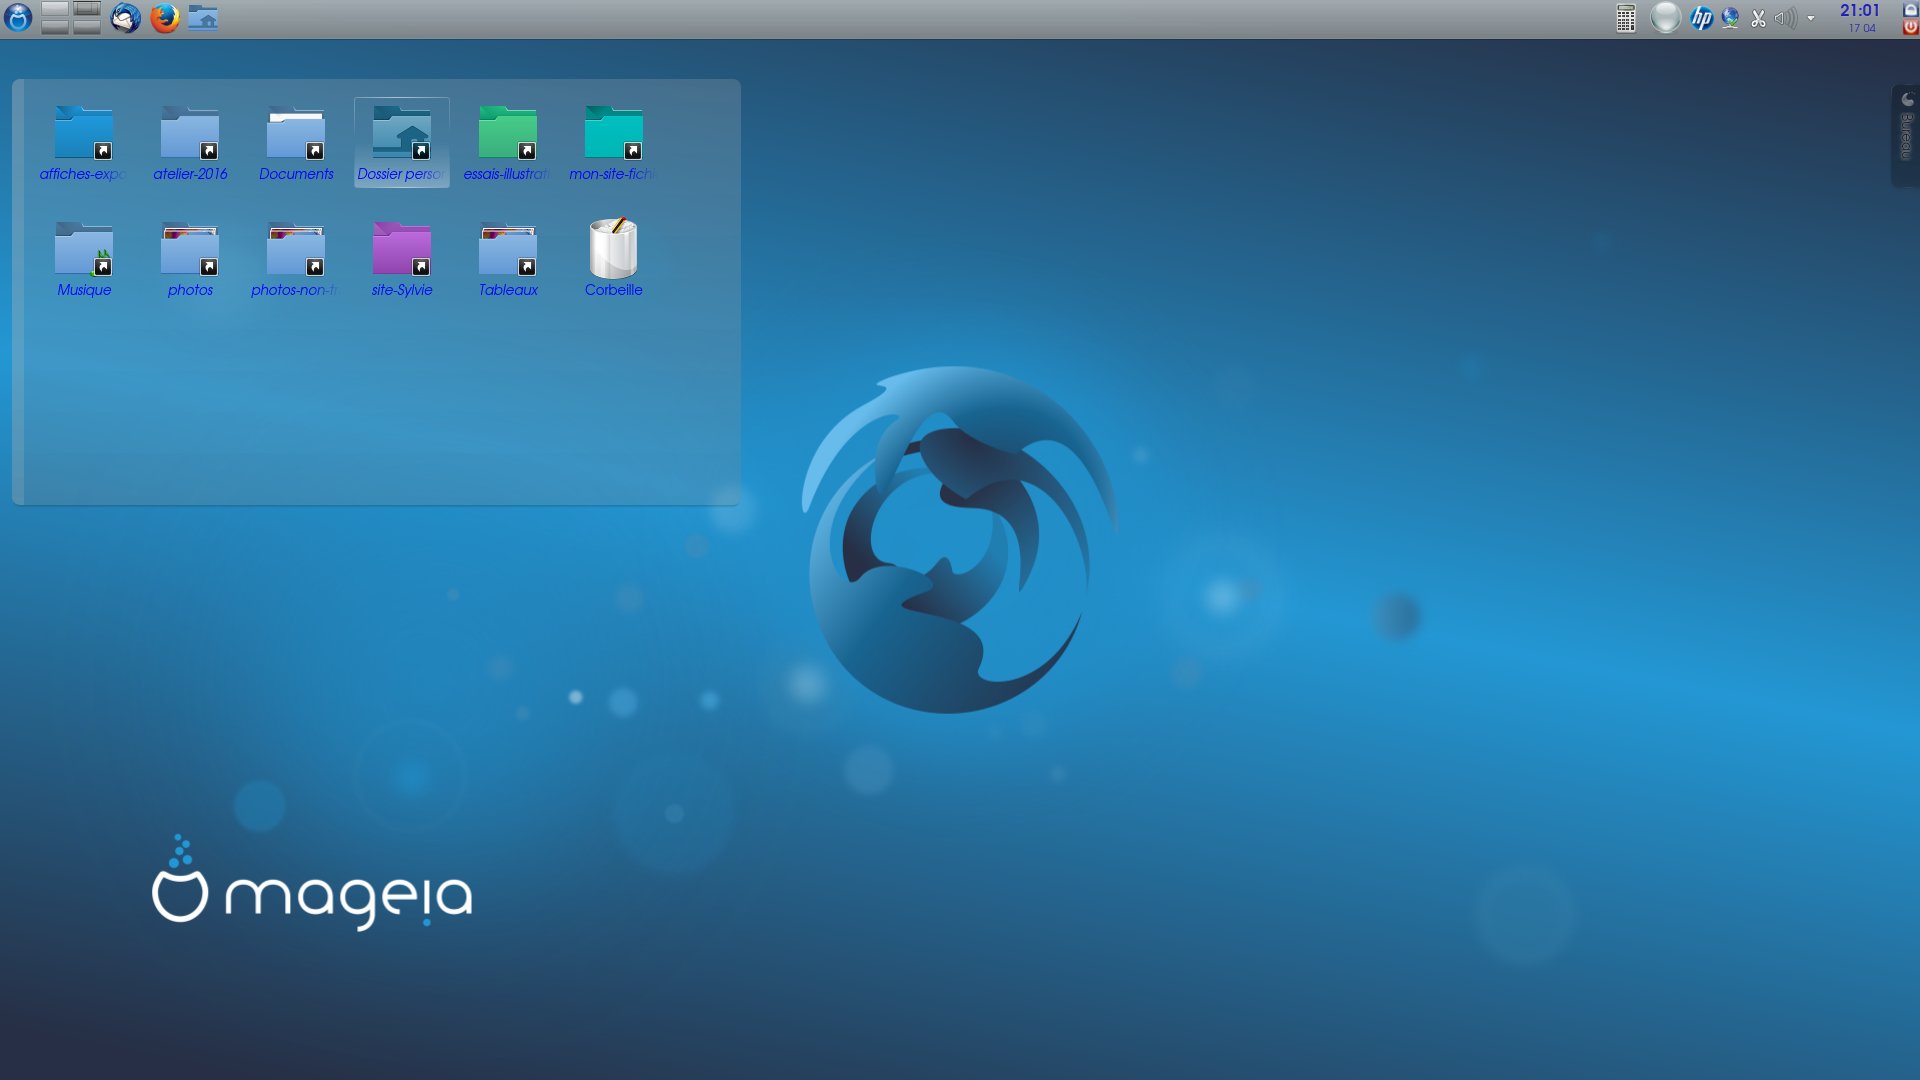Open the Bureau desktop toolbox tab
Screen dimensions: 1920x1080
[x=1906, y=136]
